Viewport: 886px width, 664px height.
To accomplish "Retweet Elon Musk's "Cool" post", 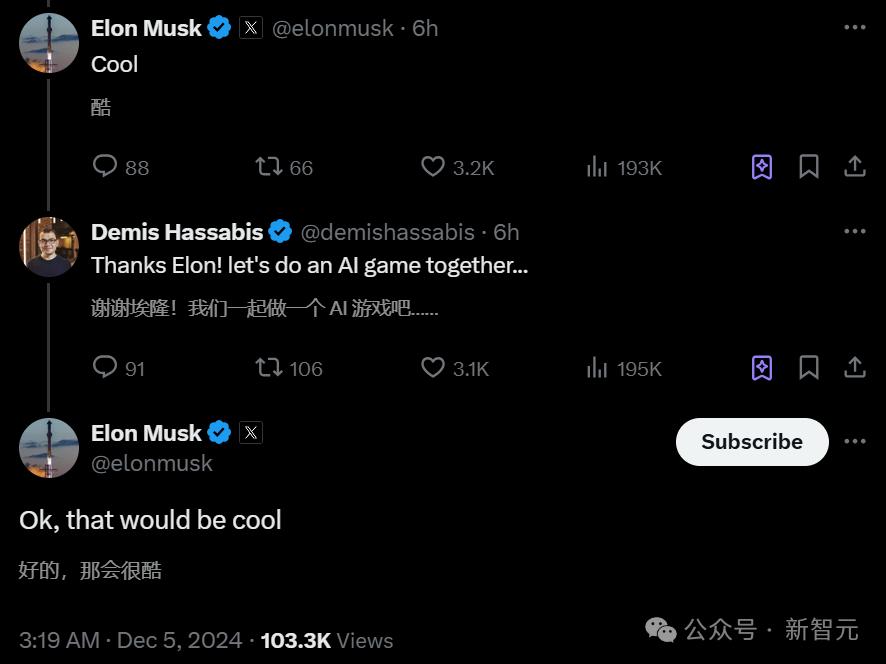I will click(x=270, y=166).
